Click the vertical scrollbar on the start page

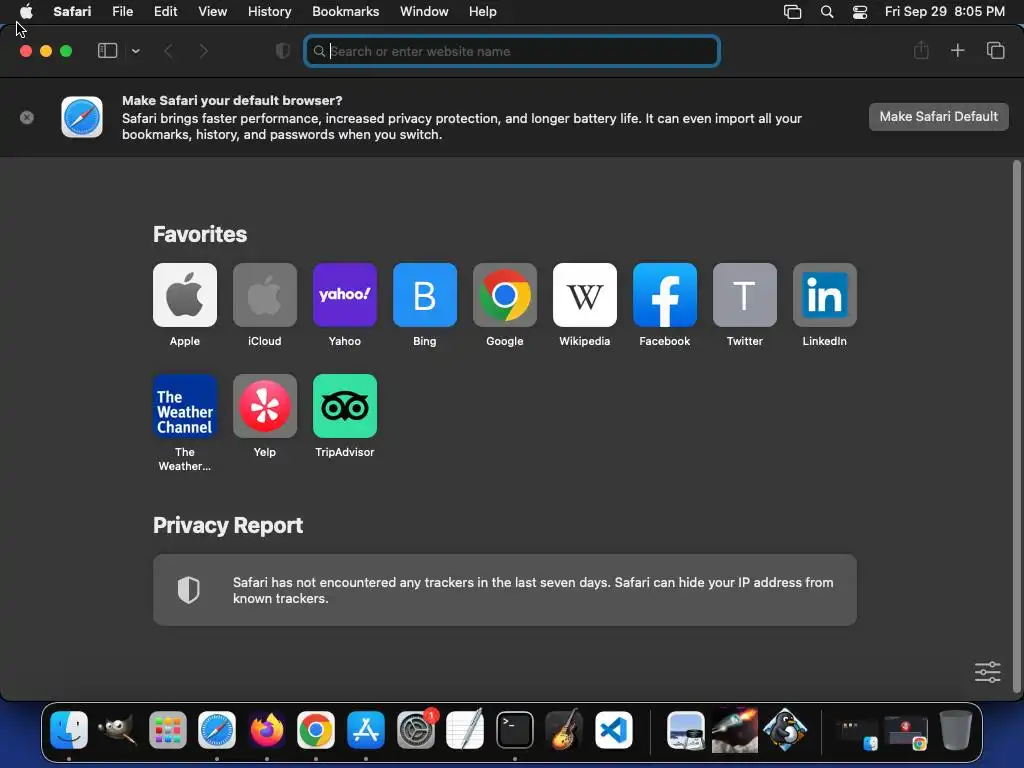1016,426
